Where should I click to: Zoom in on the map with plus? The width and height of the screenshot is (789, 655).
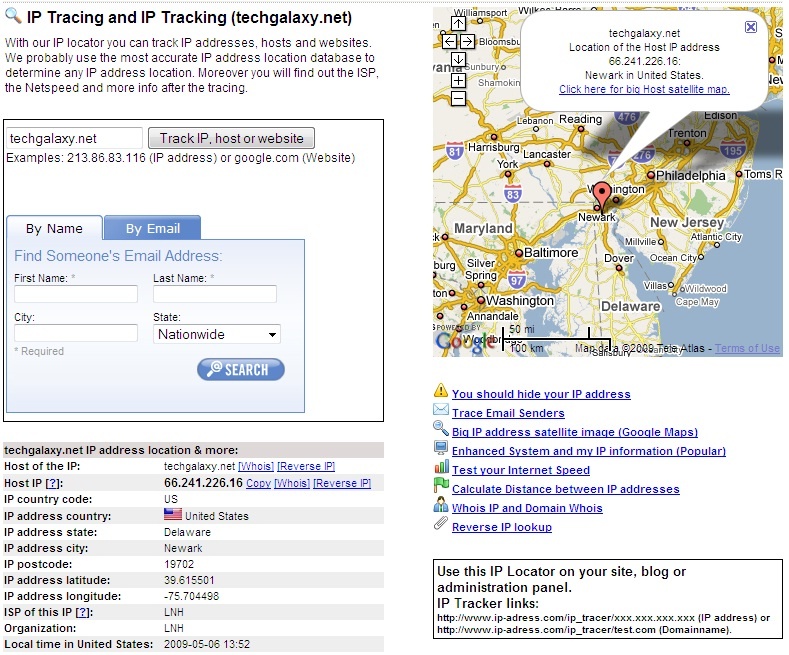(458, 80)
